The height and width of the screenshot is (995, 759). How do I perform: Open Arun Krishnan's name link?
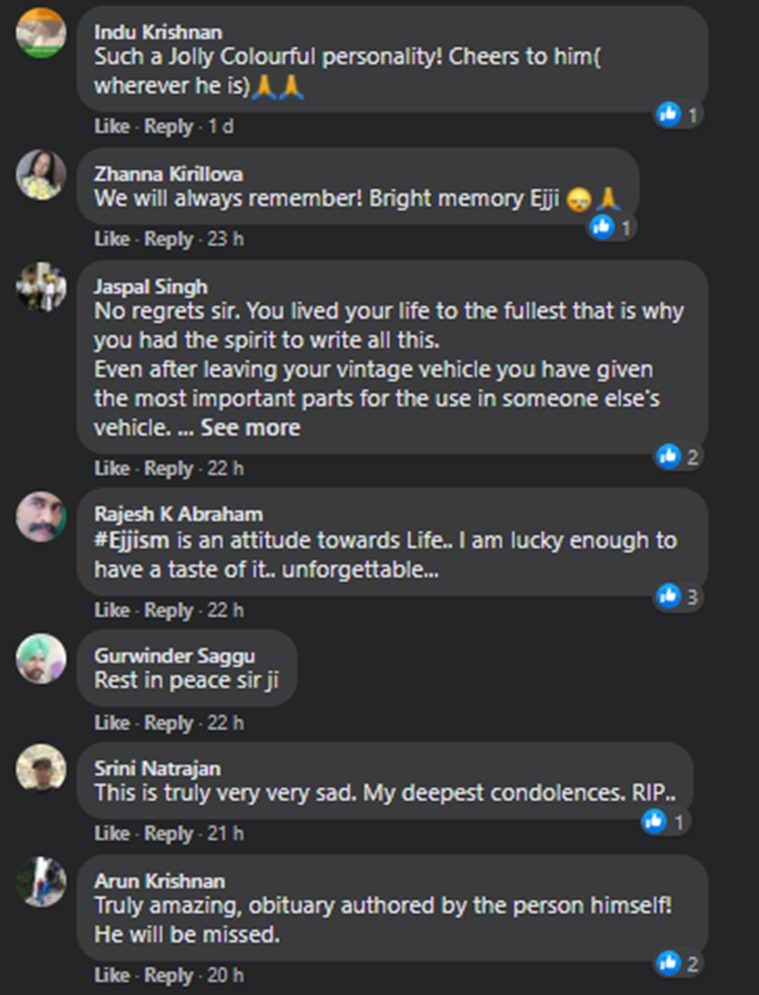159,881
